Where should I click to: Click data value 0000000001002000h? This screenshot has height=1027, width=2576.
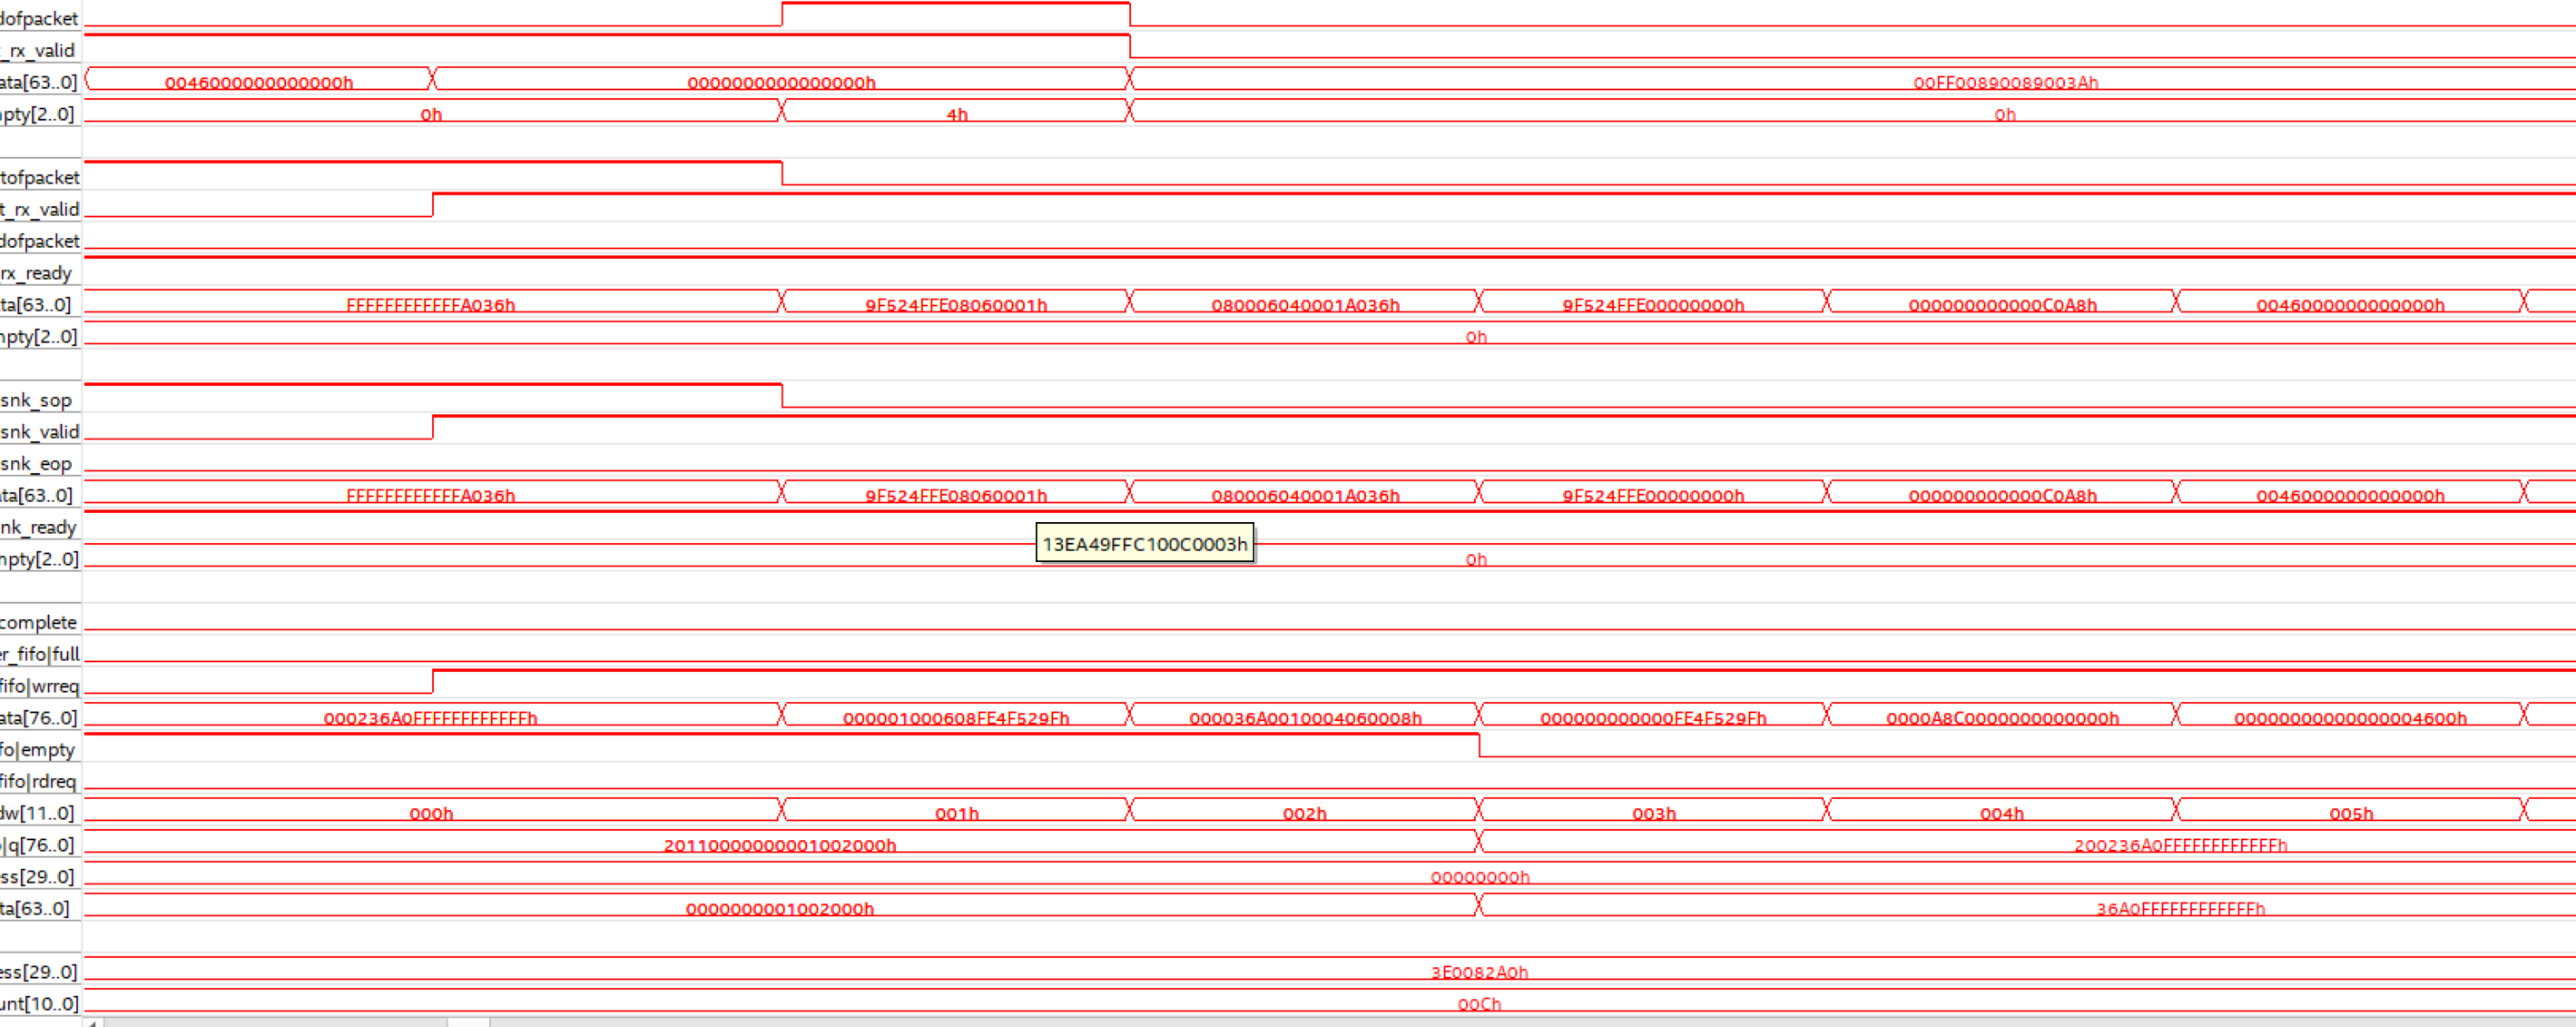(780, 909)
